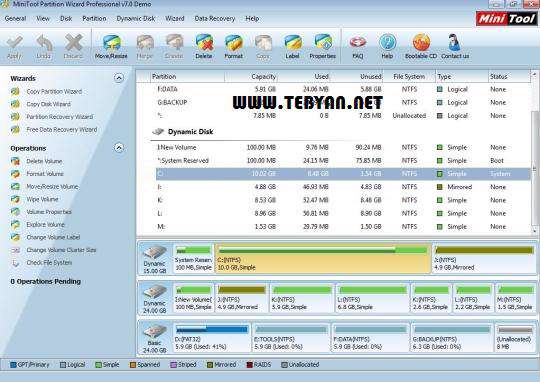Screen dimensions: 540x382
Task: Collapse the Operations panel section
Action: (118, 148)
